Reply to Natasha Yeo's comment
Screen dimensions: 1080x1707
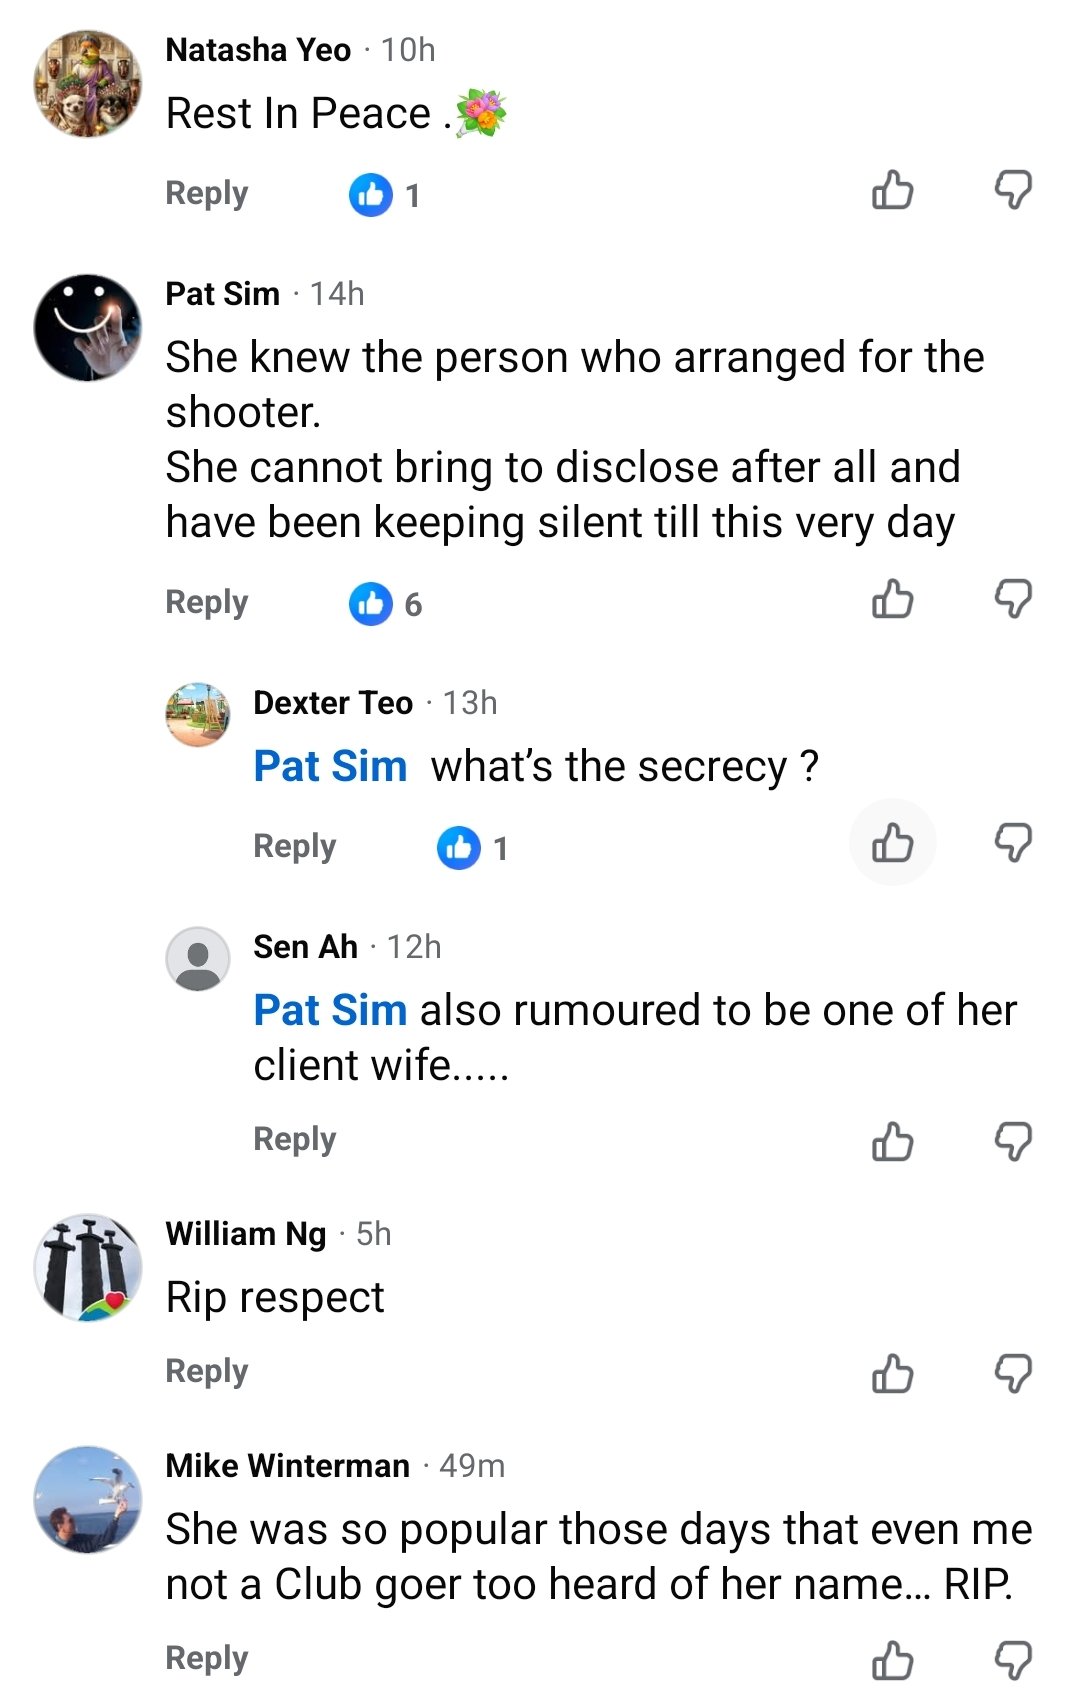[207, 193]
